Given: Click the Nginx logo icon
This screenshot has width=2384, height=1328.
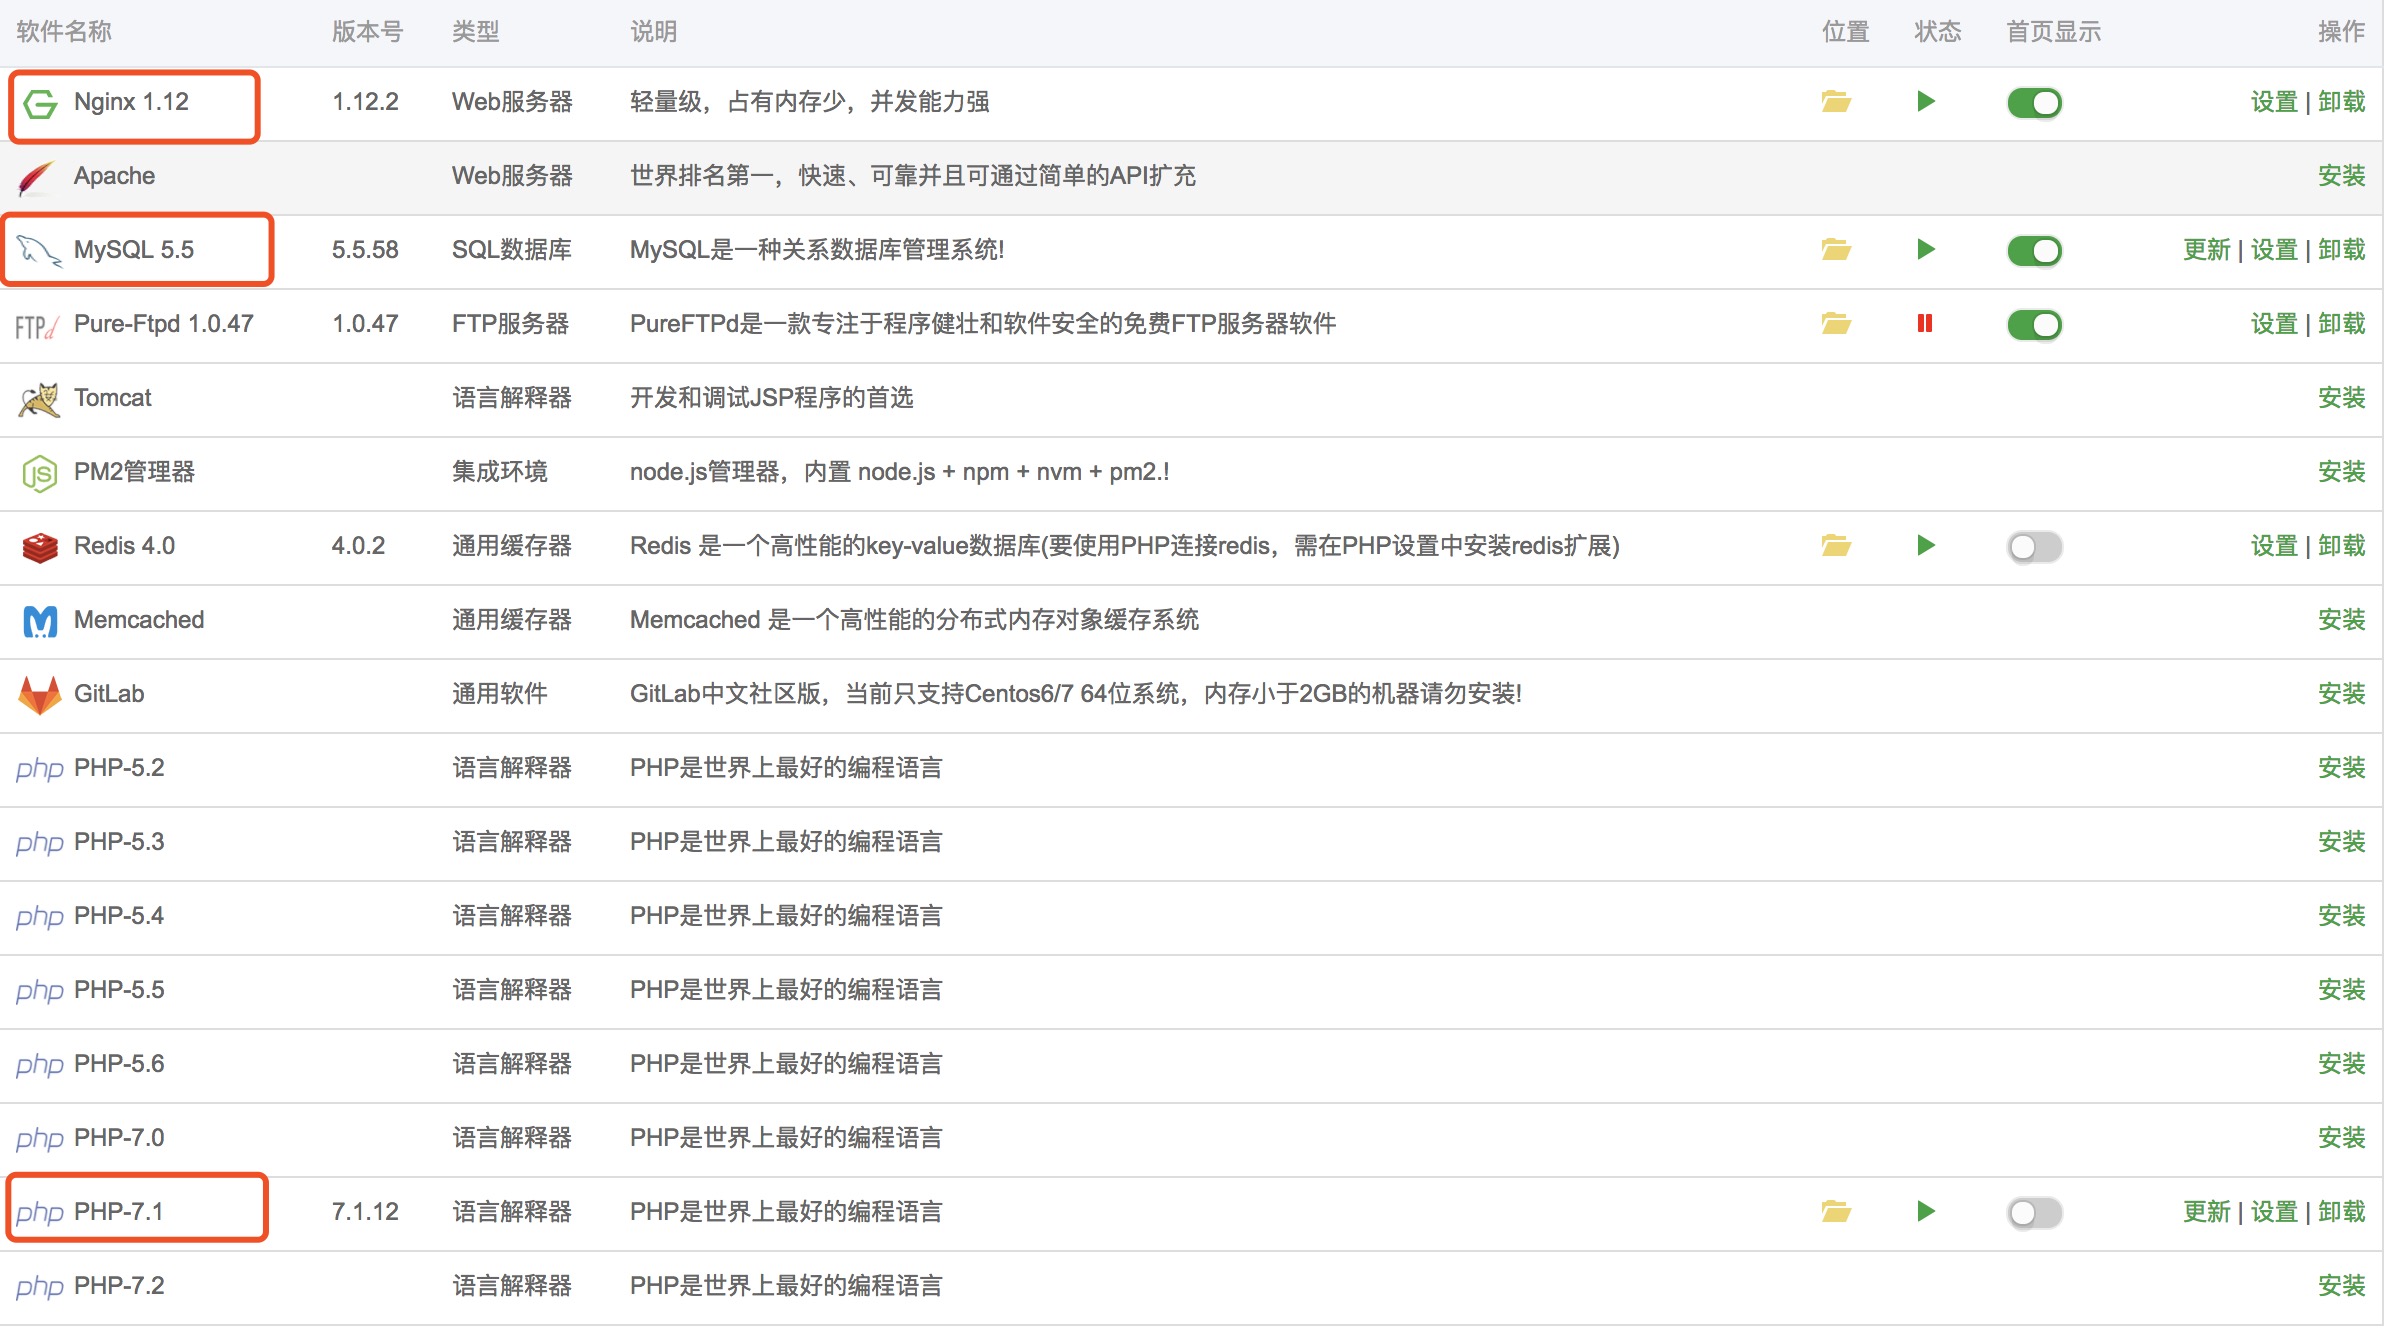Looking at the screenshot, I should (40, 103).
